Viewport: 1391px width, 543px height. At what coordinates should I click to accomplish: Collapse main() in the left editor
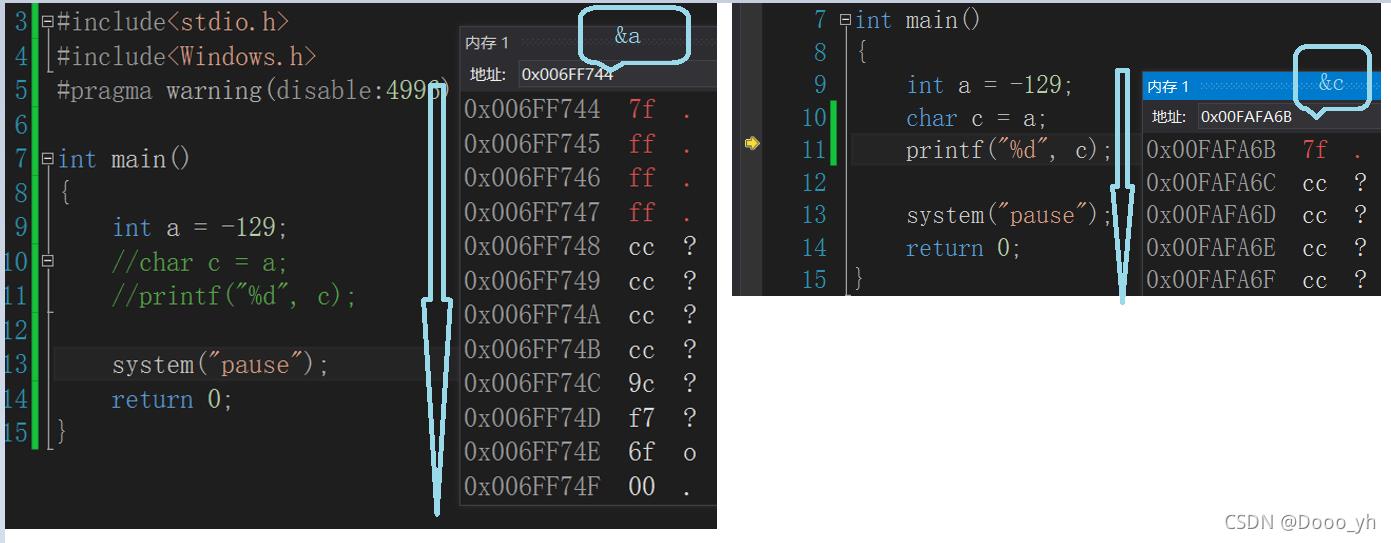[48, 160]
